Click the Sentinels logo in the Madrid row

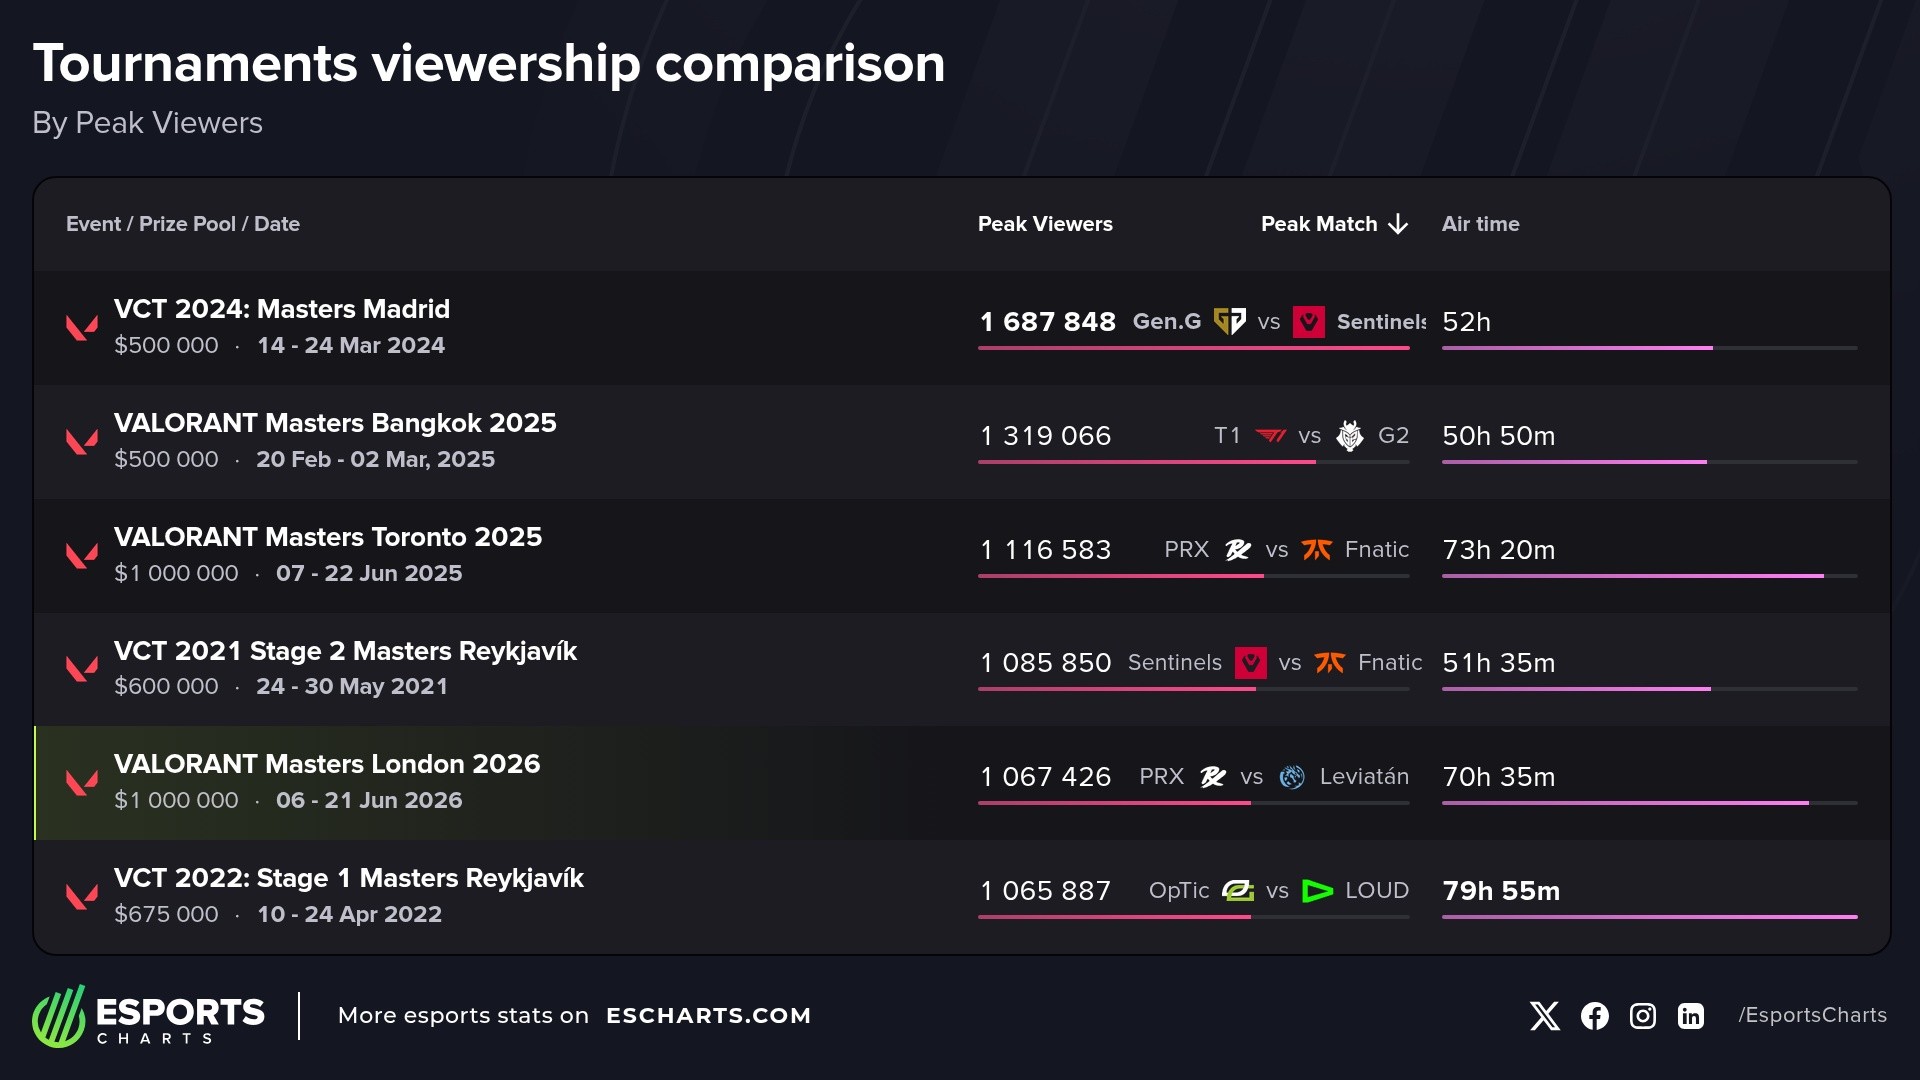[1309, 322]
